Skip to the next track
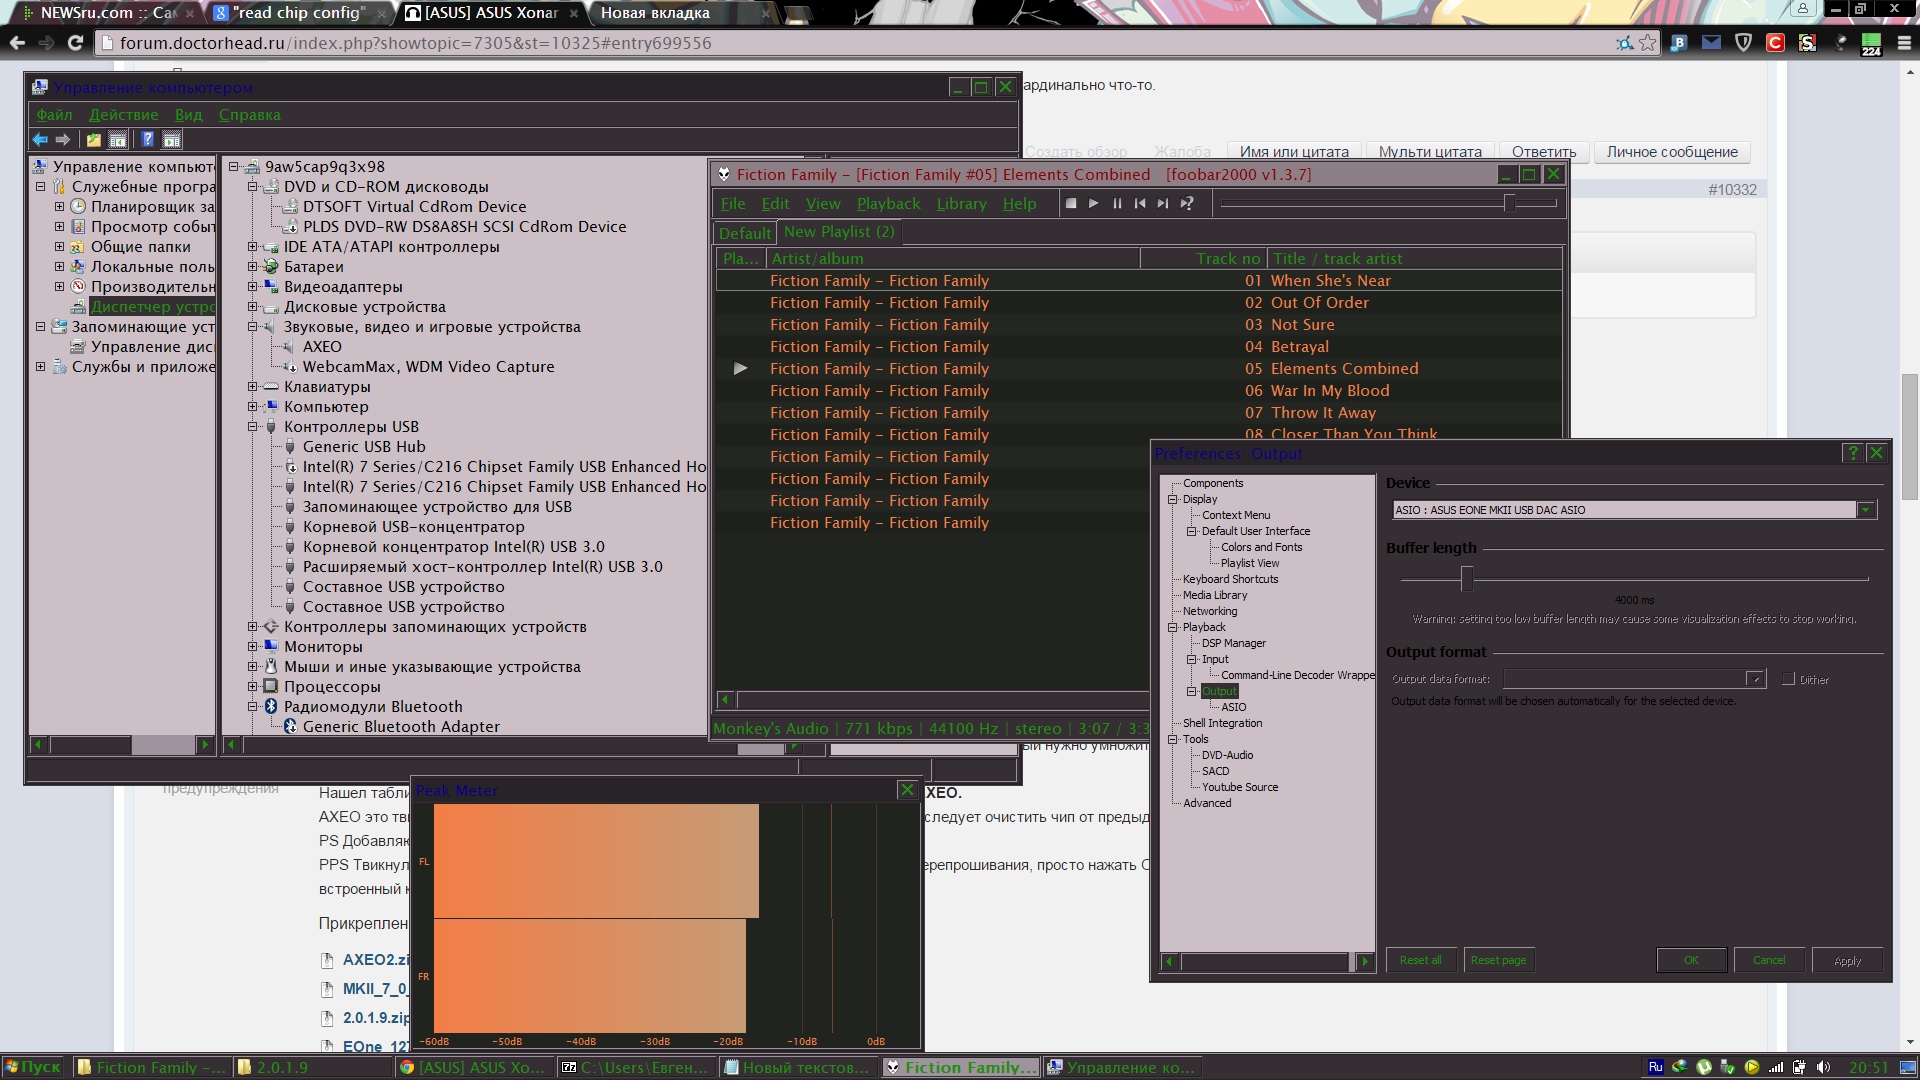The height and width of the screenshot is (1080, 1920). click(1163, 203)
